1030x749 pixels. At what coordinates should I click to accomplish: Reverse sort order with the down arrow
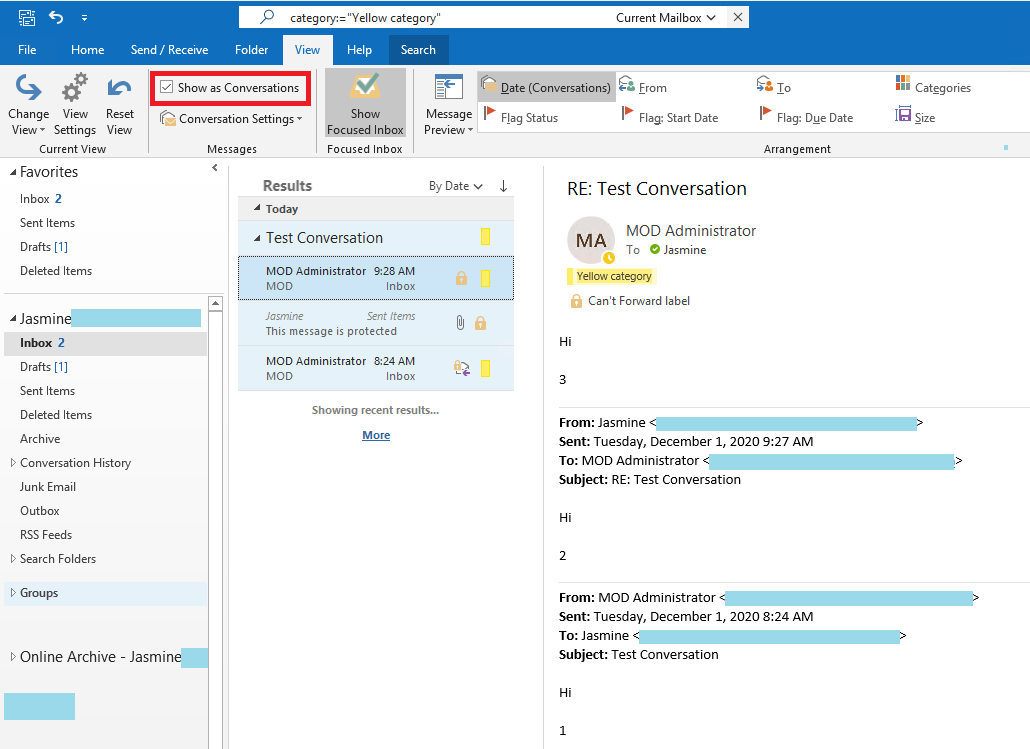(503, 186)
